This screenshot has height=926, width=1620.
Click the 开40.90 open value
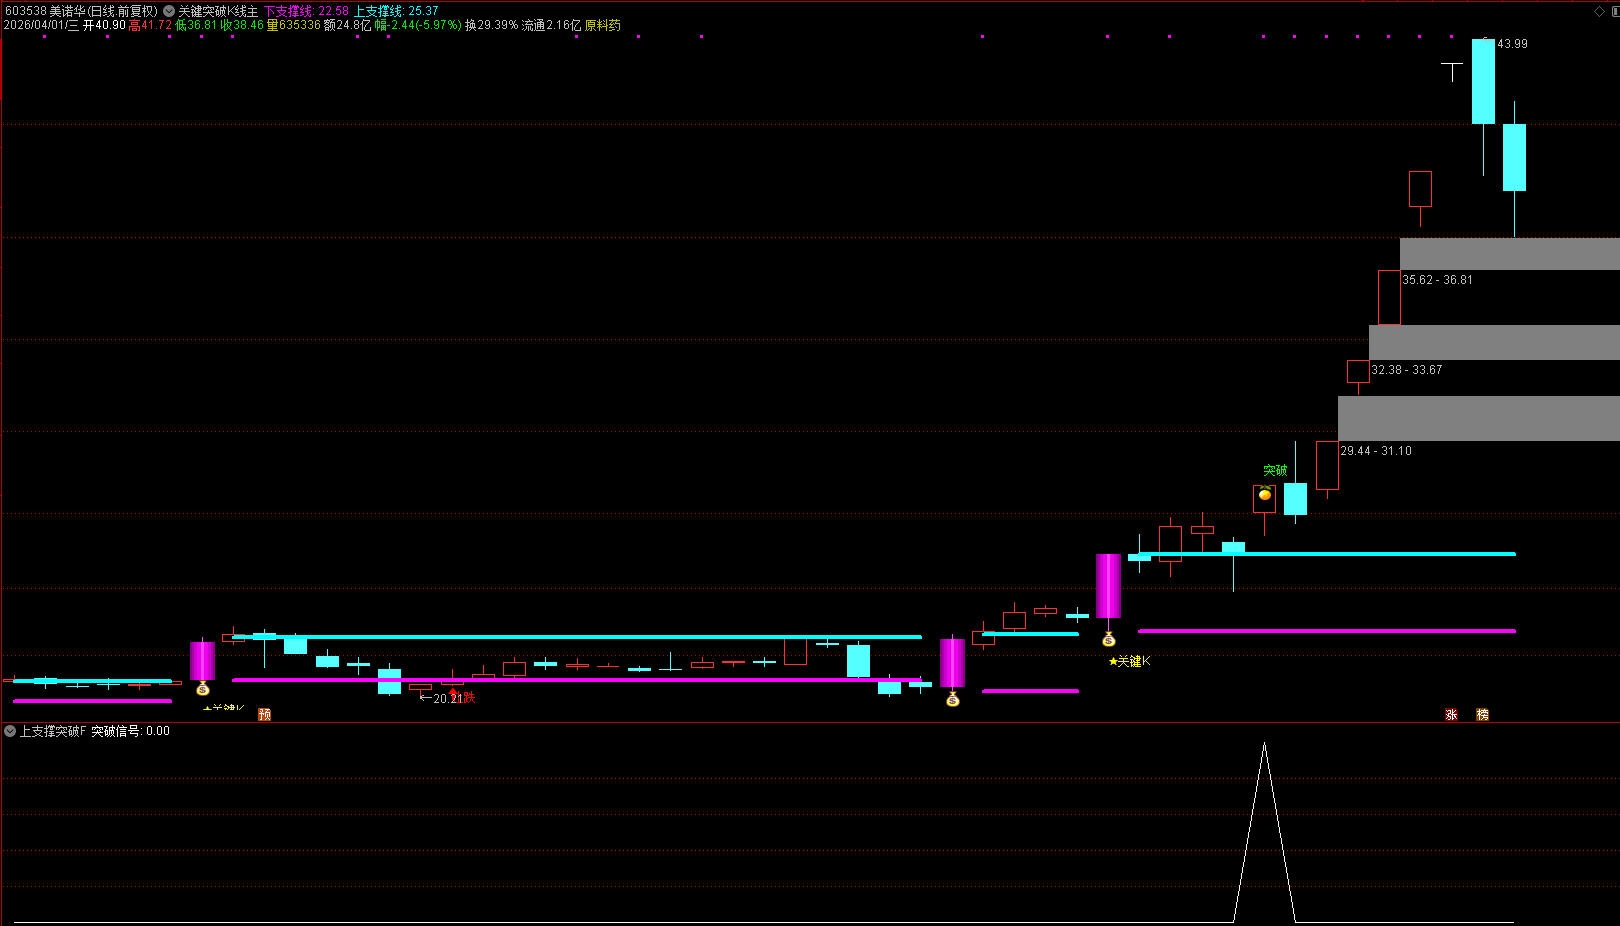point(104,25)
